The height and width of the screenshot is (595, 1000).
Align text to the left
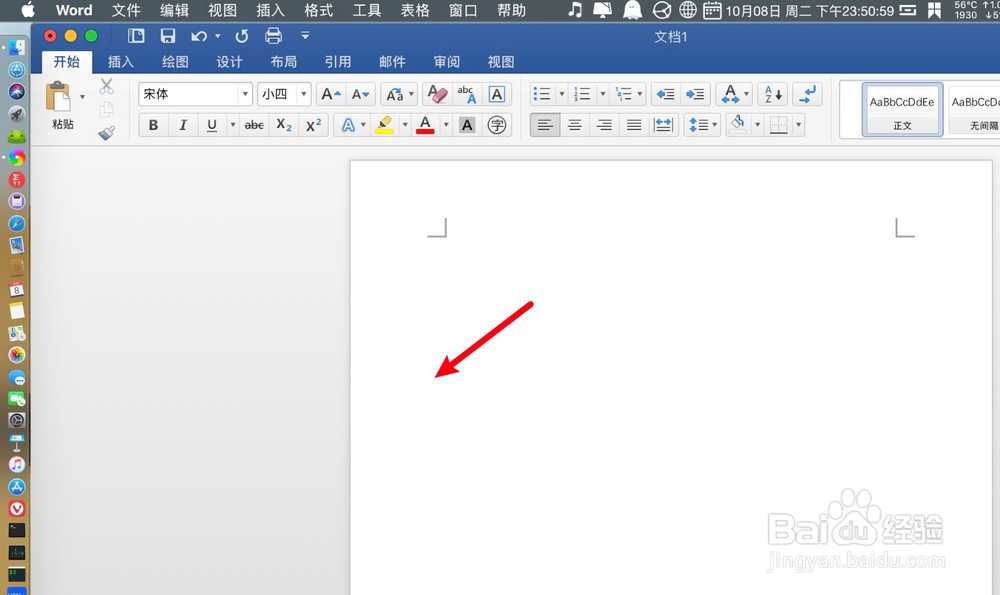[x=545, y=125]
